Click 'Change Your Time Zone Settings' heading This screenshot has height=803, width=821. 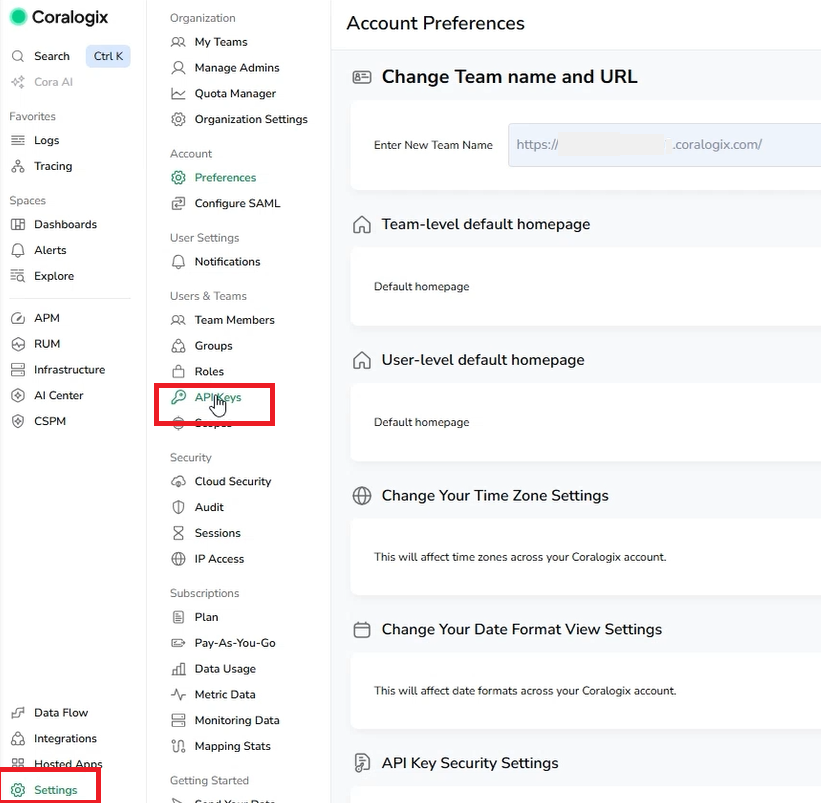[495, 495]
